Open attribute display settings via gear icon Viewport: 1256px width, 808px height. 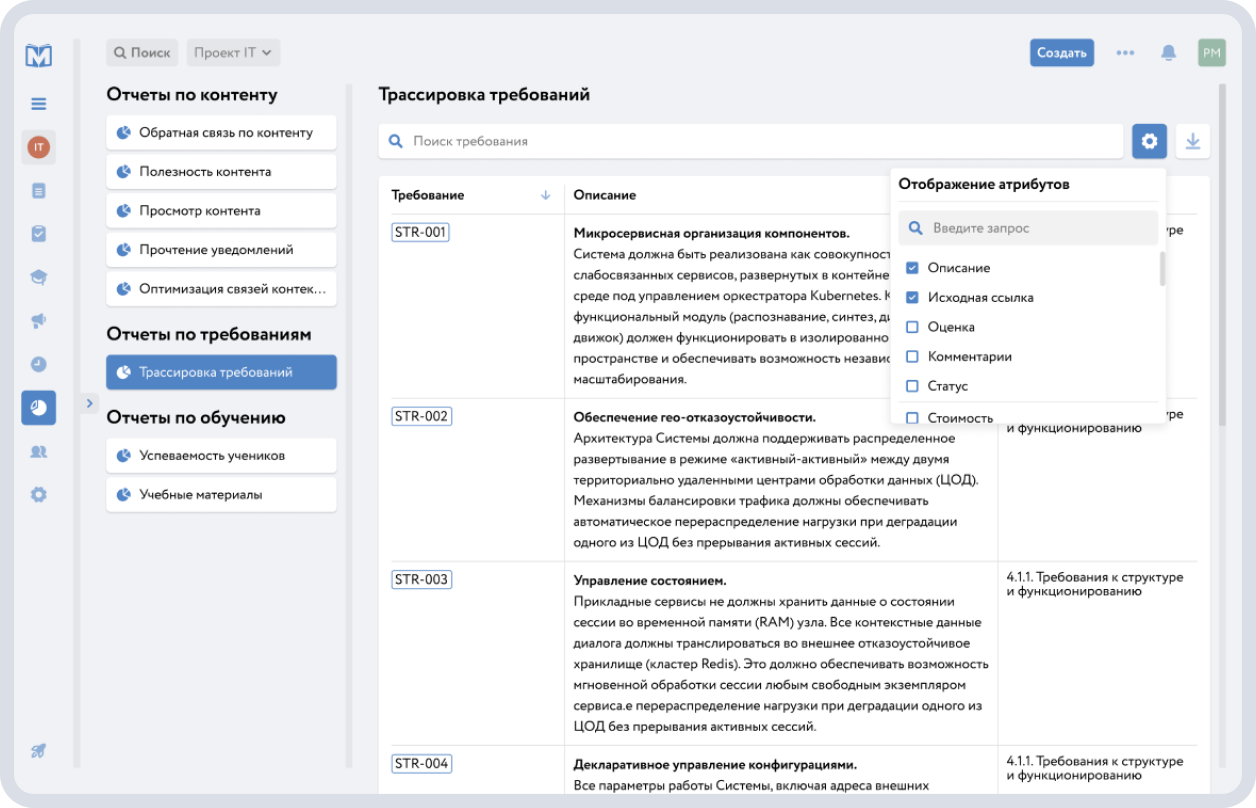pos(1149,141)
